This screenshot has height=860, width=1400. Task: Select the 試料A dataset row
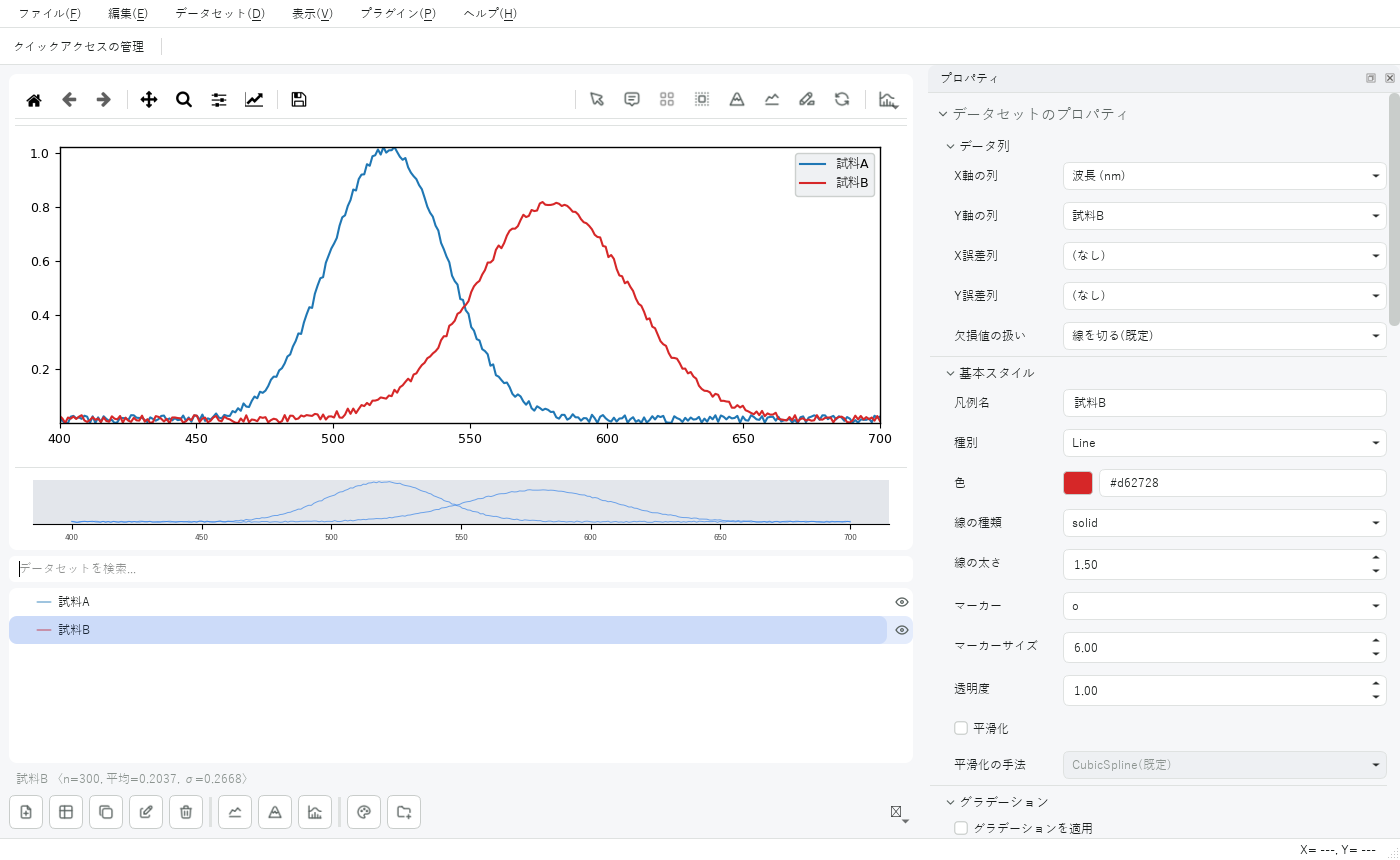[x=448, y=602]
